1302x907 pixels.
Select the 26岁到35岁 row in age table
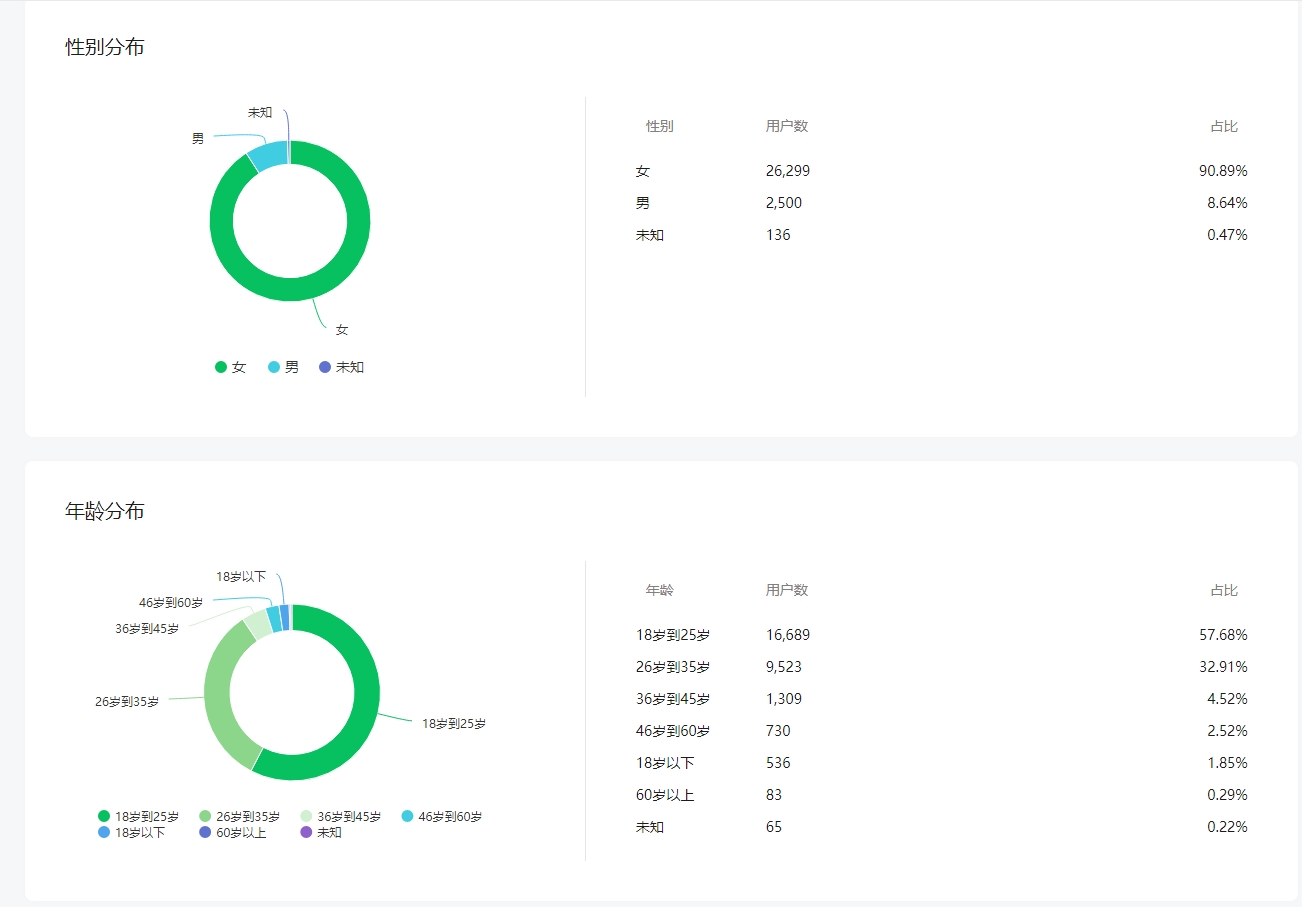coord(673,667)
